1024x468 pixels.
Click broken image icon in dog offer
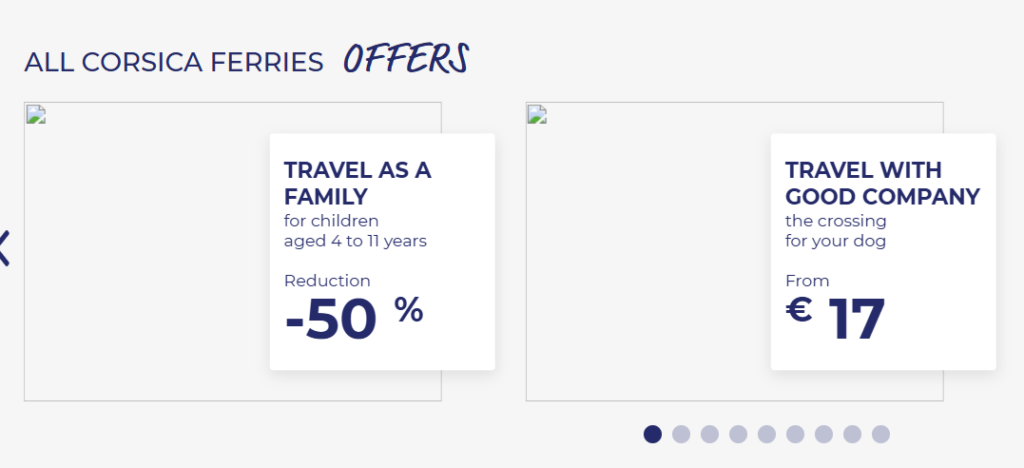[x=538, y=114]
